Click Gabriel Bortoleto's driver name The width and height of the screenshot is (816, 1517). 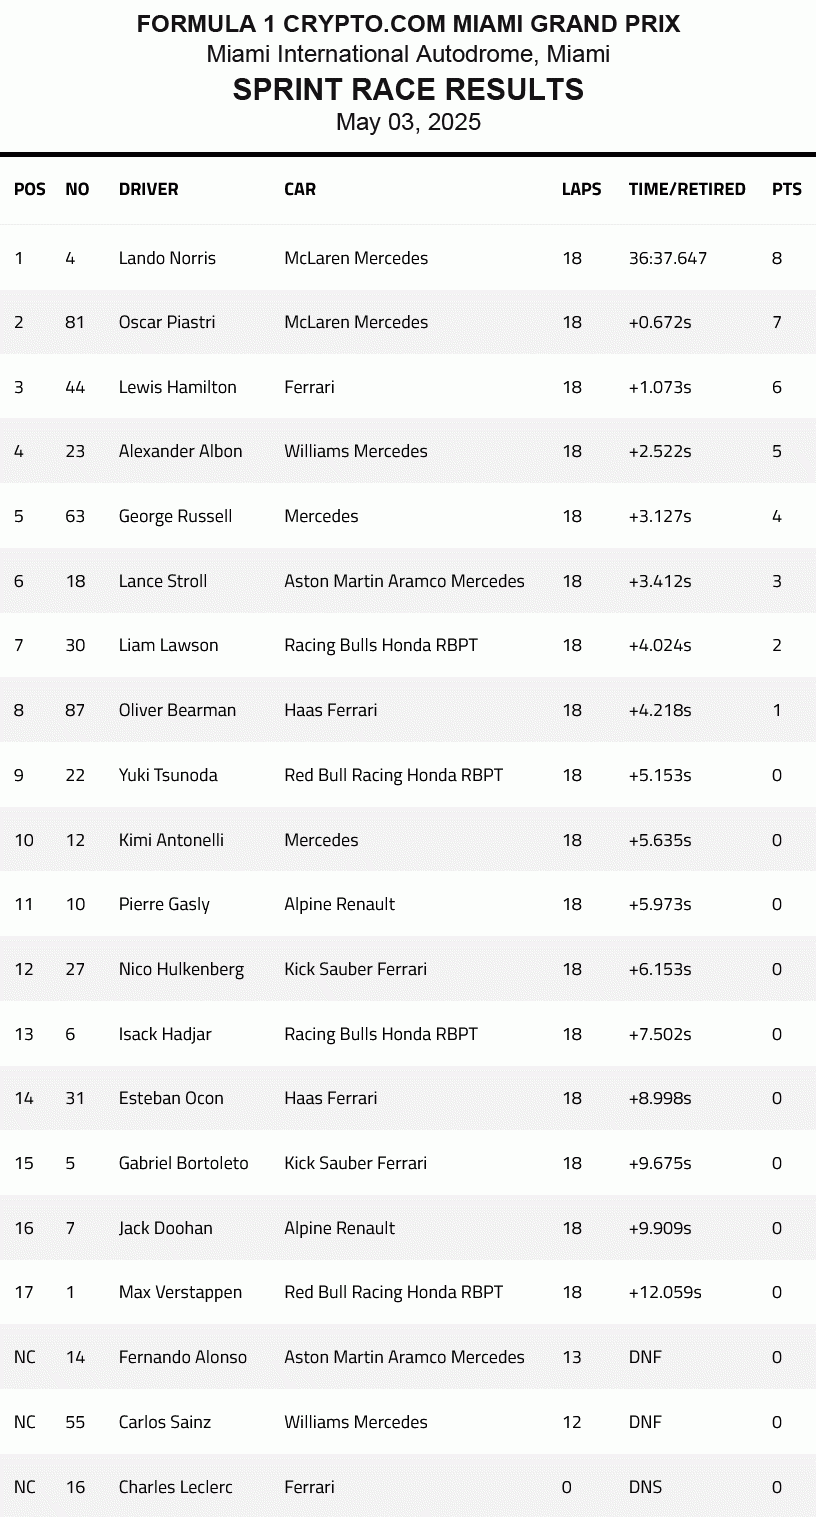click(x=183, y=1163)
